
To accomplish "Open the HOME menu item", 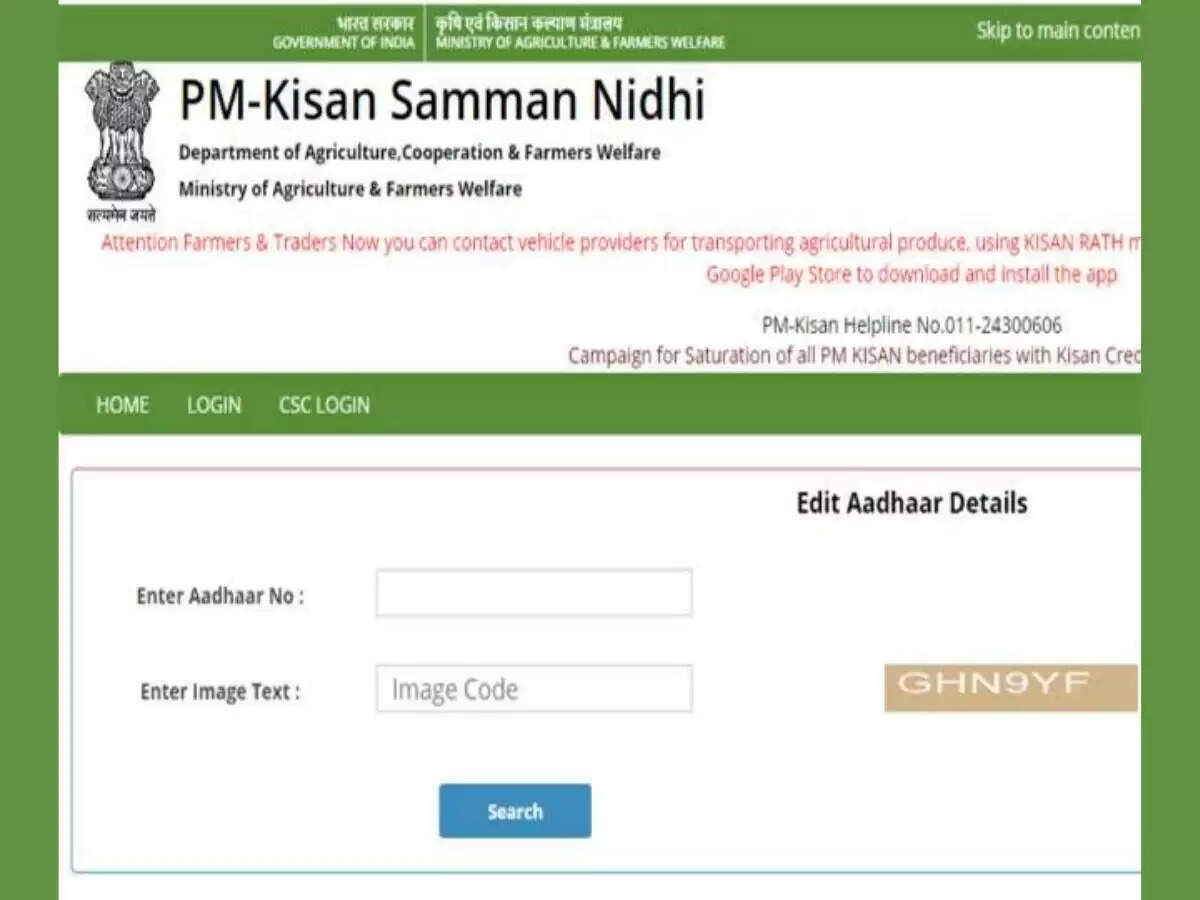I will pyautogui.click(x=122, y=405).
